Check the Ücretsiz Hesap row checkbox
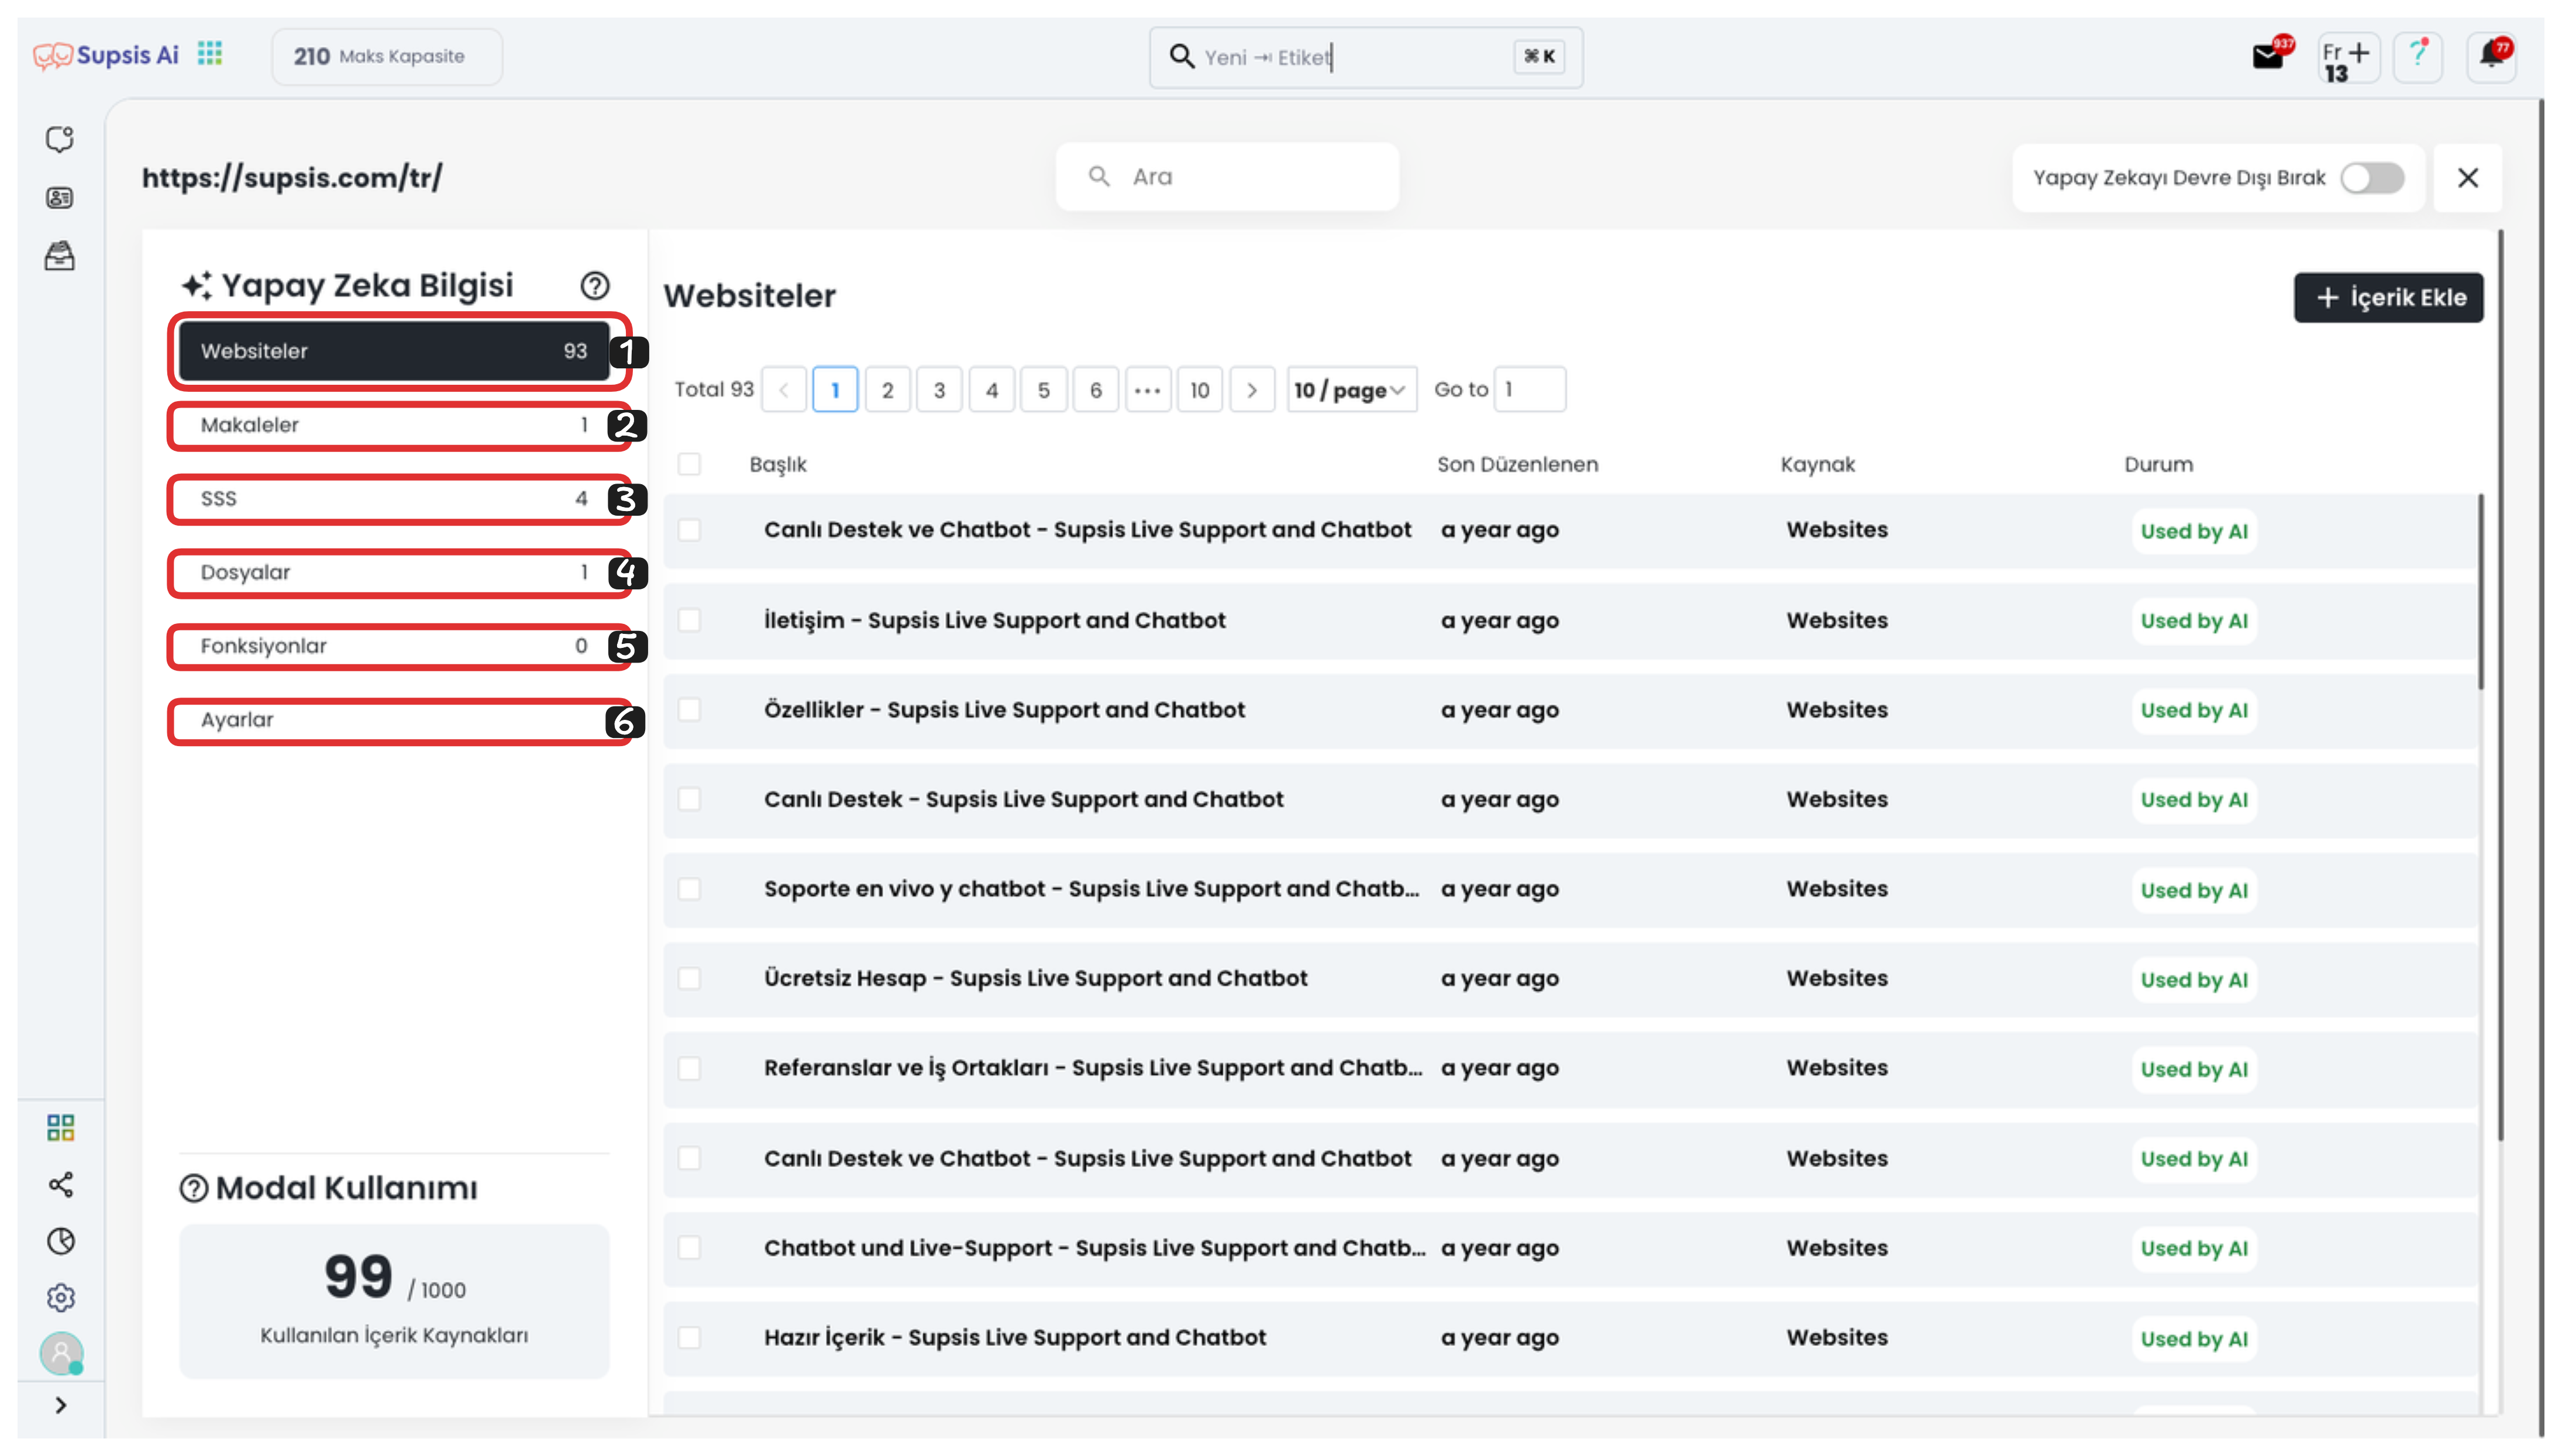 pos(689,978)
